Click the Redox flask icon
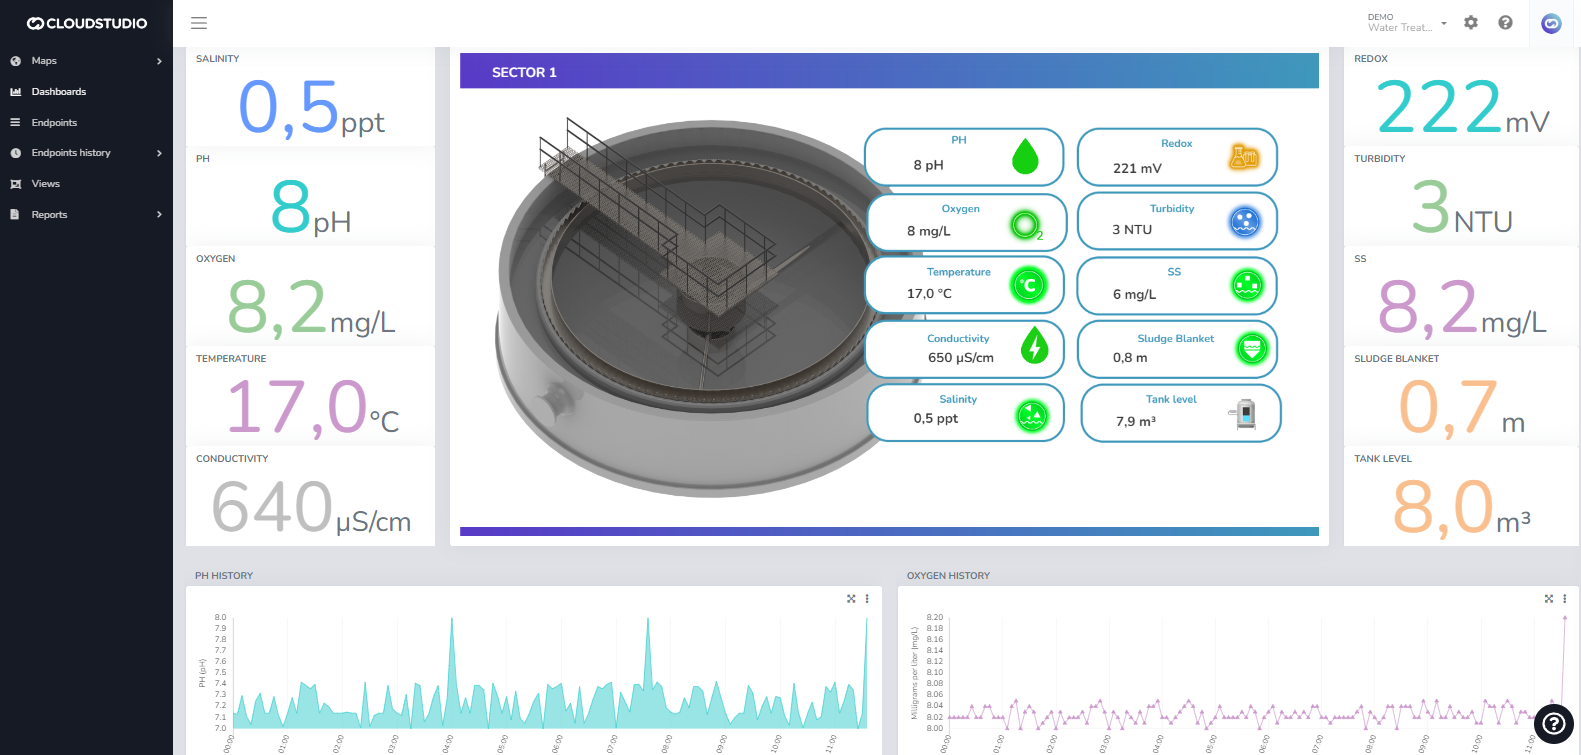The height and width of the screenshot is (755, 1581). 1243,157
